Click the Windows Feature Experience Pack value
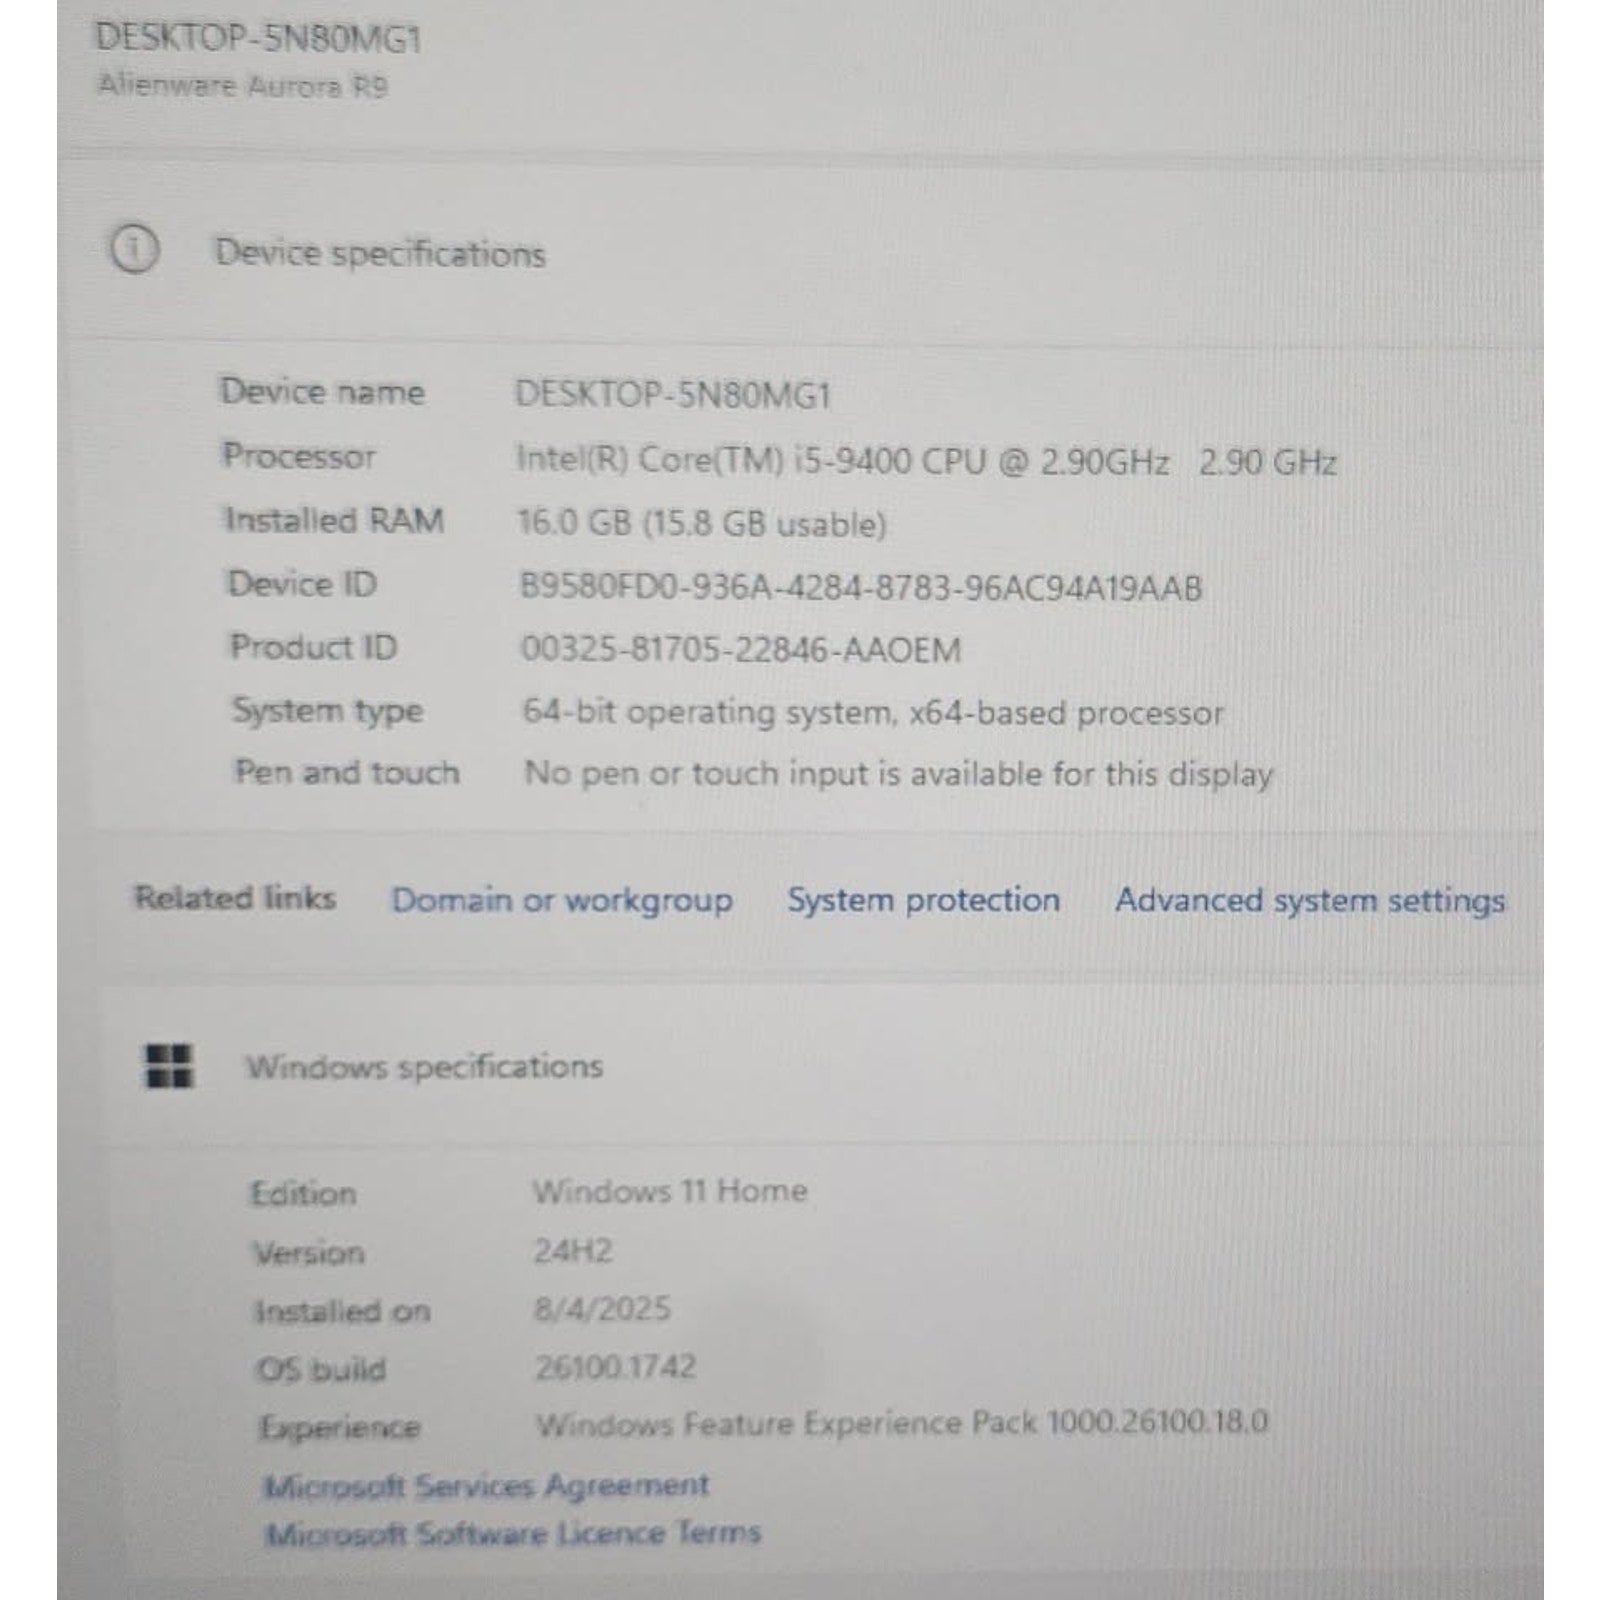The image size is (1600, 1600). pos(901,1423)
